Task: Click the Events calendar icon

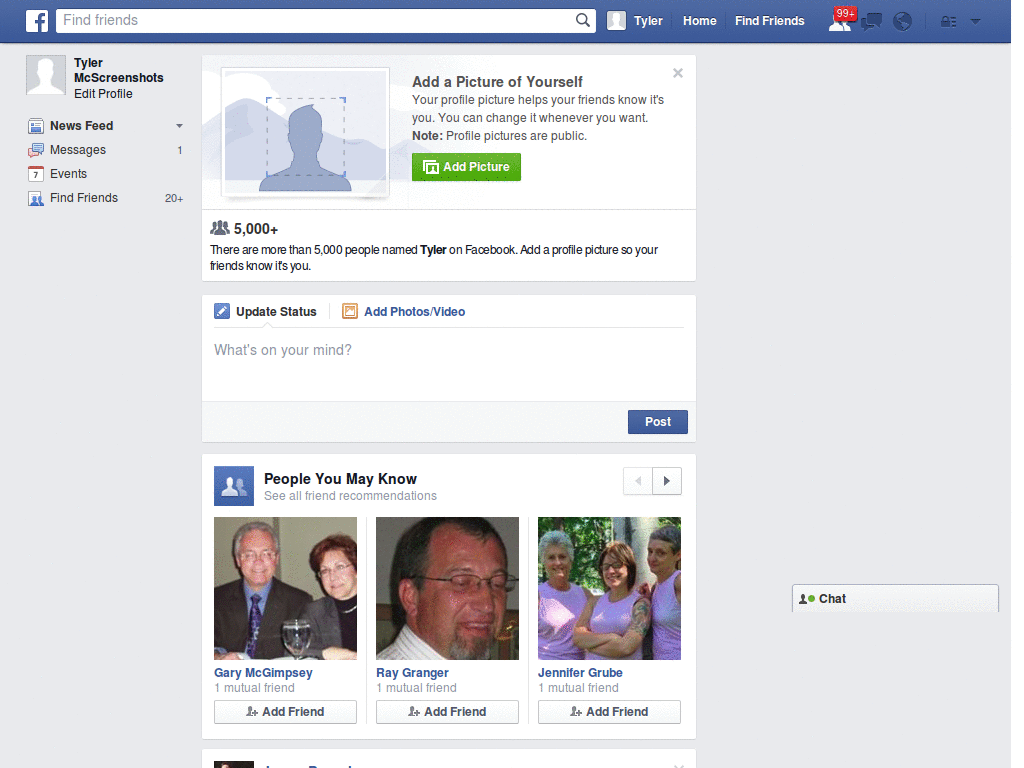Action: [36, 174]
